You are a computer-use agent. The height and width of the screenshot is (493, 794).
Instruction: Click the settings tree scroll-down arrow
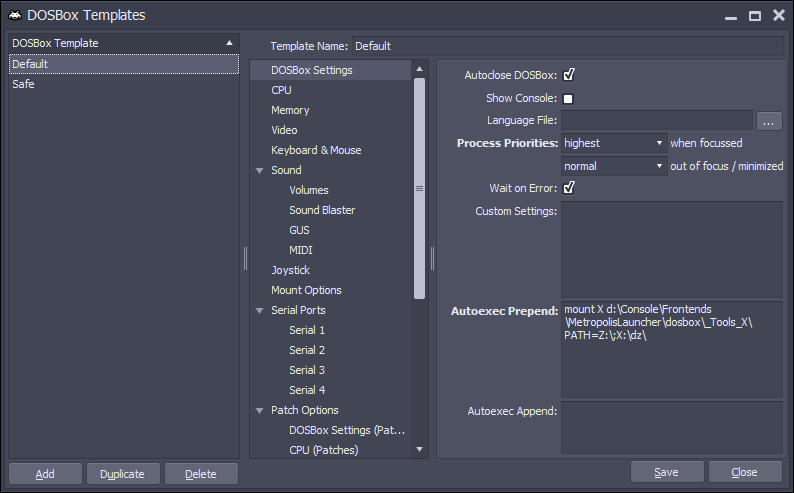point(419,449)
